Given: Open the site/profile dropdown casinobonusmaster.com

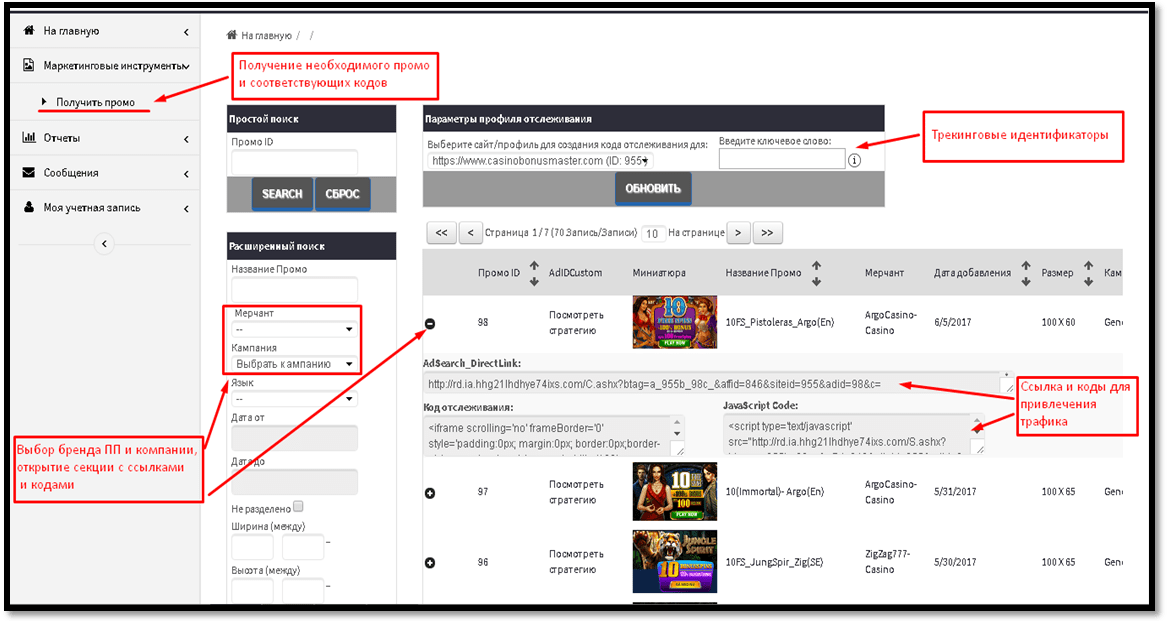Looking at the screenshot, I should point(540,160).
